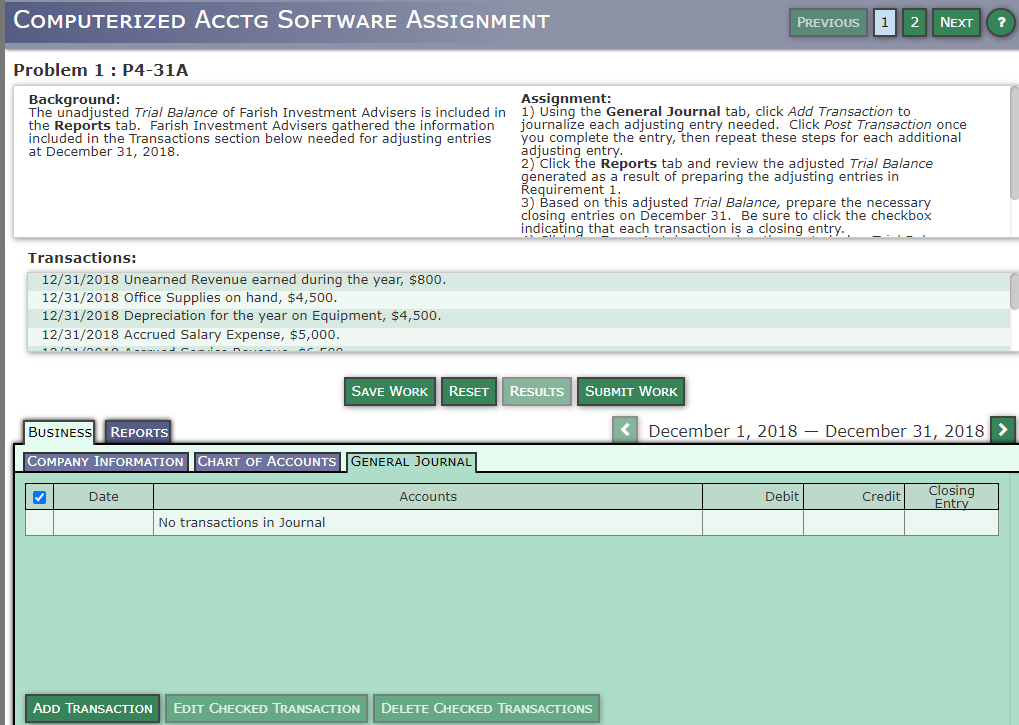
Task: Click the Save Work button
Action: [x=389, y=391]
